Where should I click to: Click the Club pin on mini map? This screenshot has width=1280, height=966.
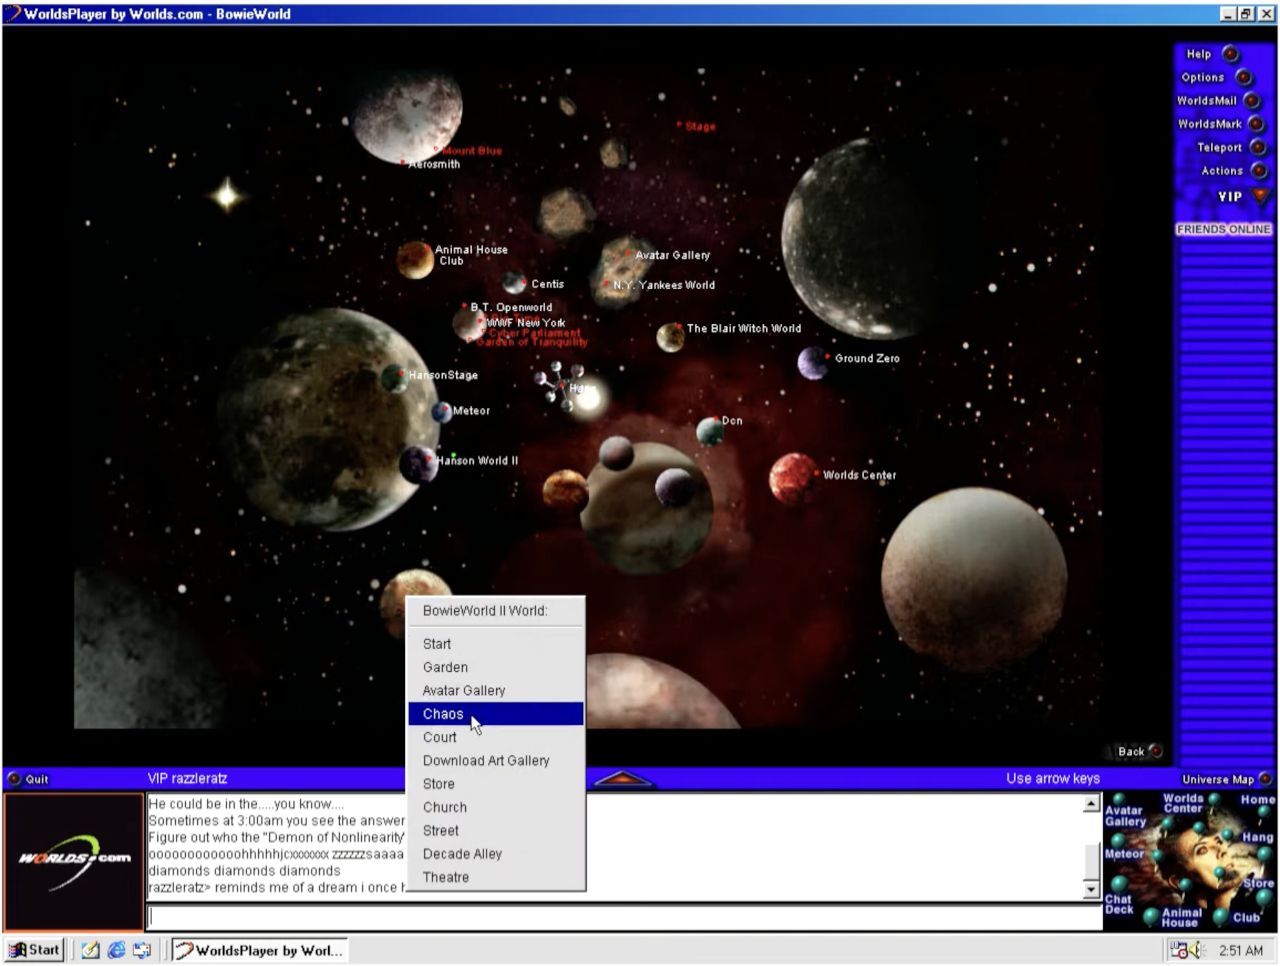tap(1221, 916)
